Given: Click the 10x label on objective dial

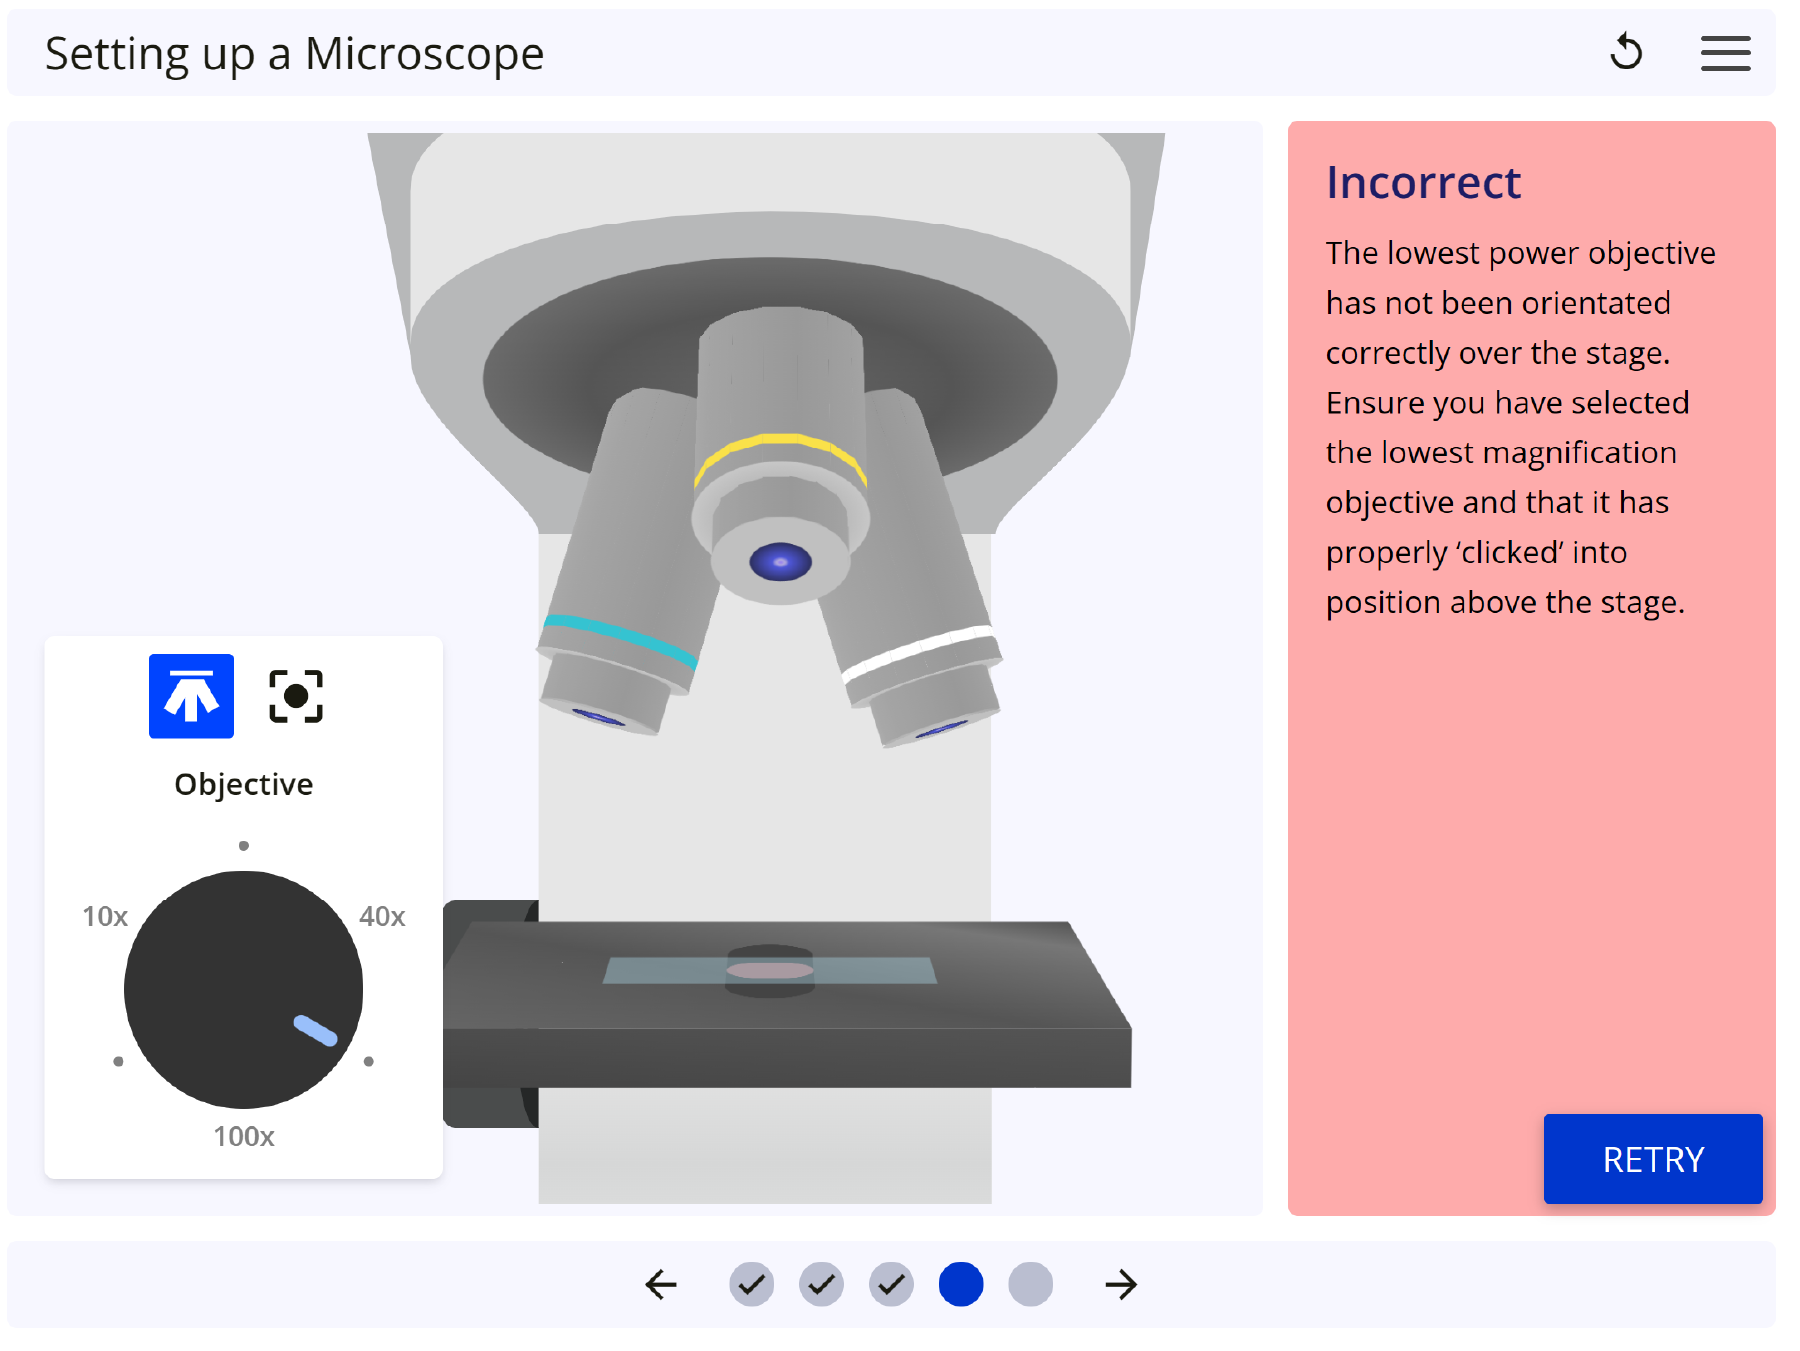Looking at the screenshot, I should tap(105, 916).
